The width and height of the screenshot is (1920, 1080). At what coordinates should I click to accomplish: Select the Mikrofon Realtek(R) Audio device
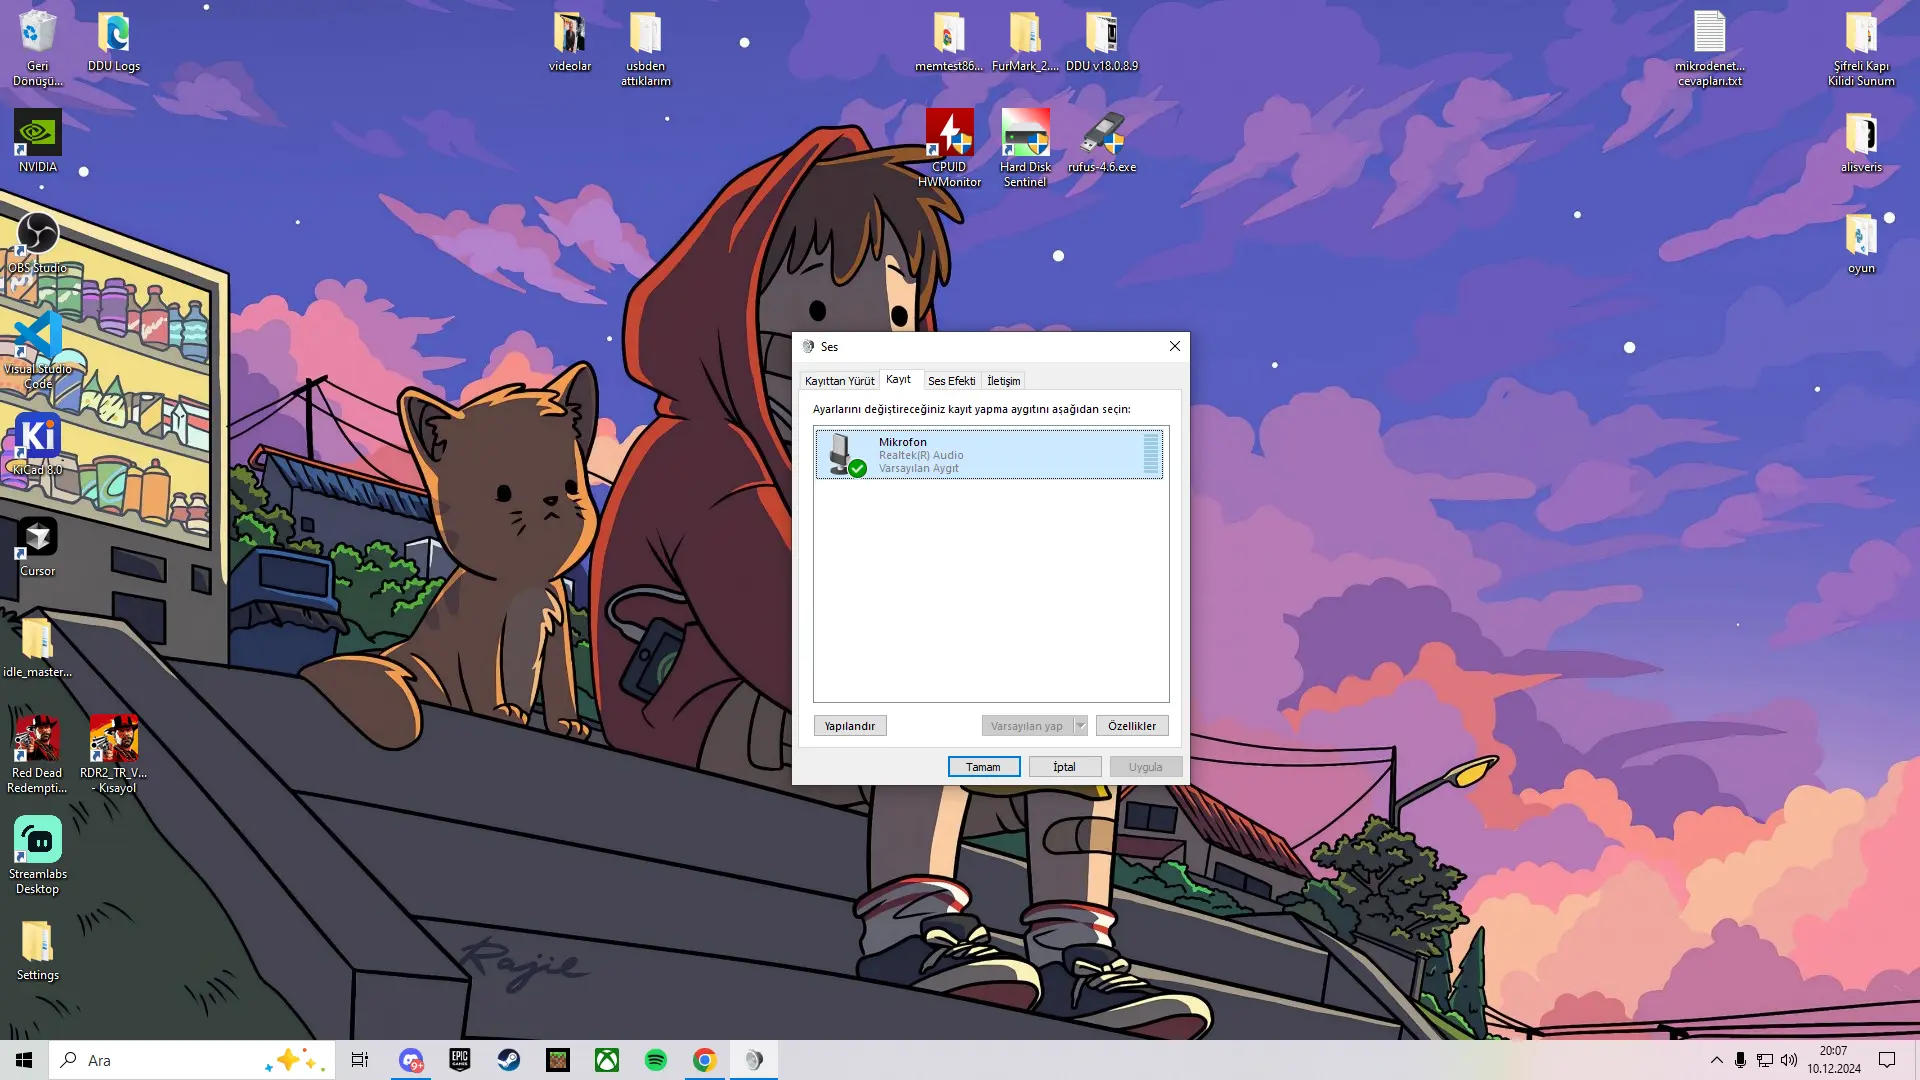coord(989,454)
